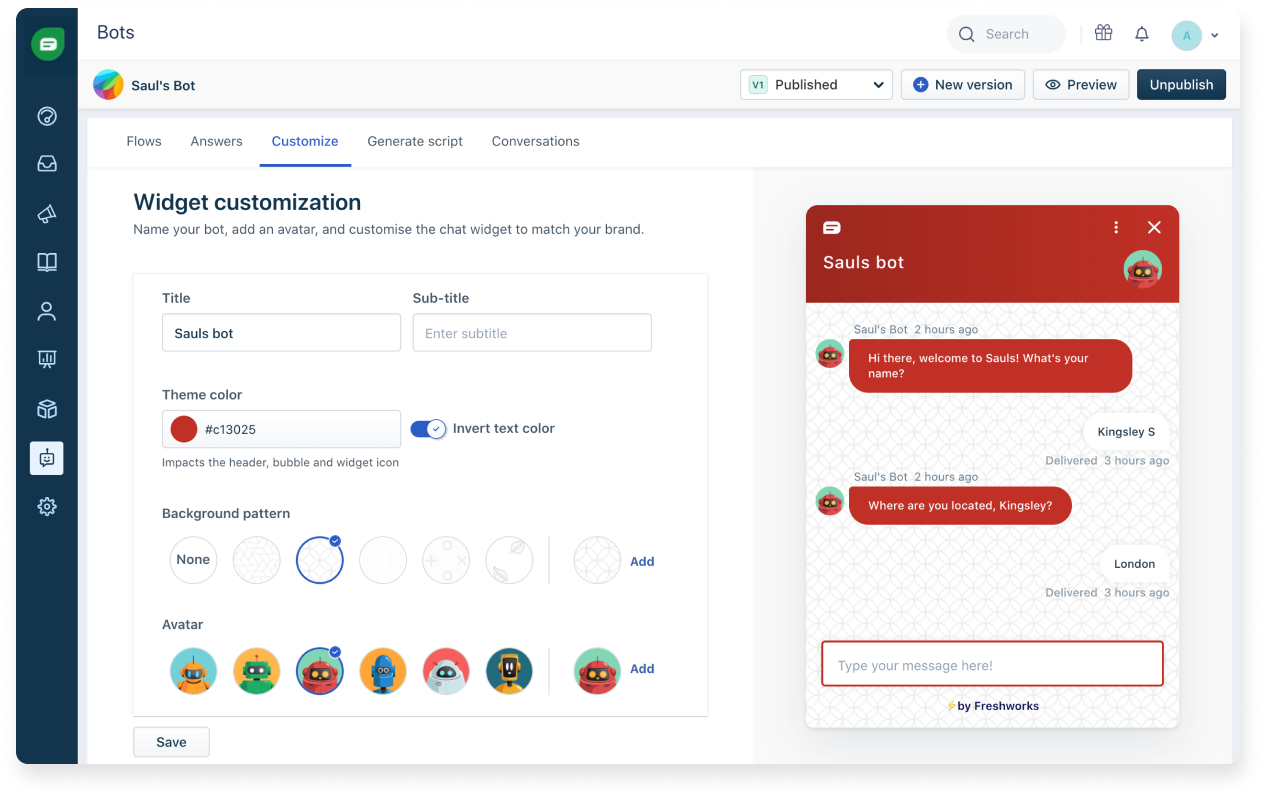The width and height of the screenshot is (1264, 796).
Task: Switch to the Generate script tab
Action: [x=415, y=141]
